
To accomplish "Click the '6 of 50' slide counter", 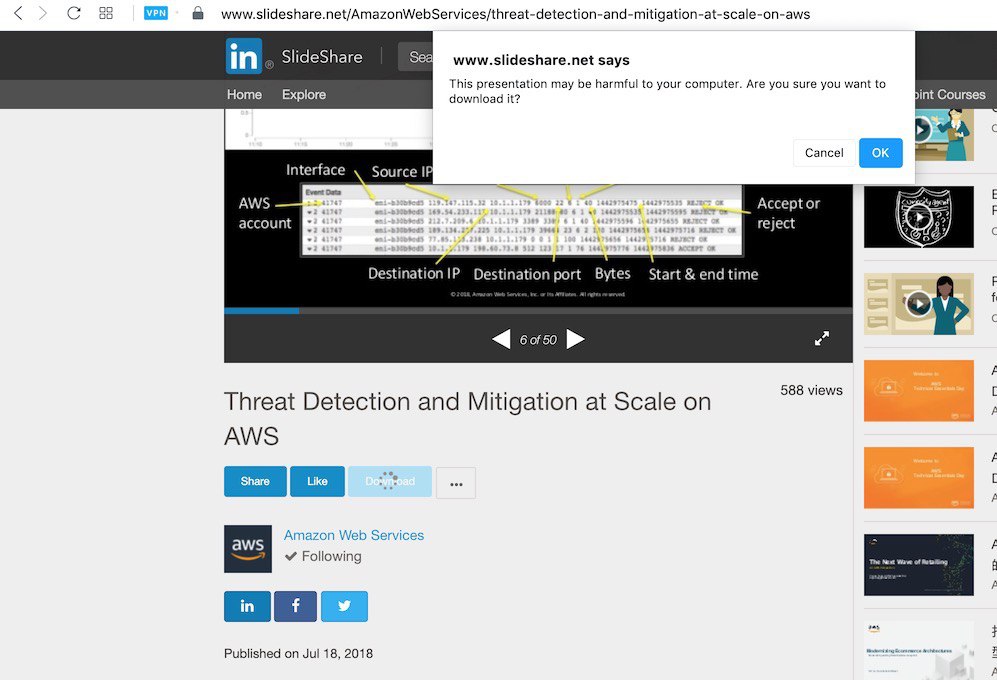I will pos(538,340).
